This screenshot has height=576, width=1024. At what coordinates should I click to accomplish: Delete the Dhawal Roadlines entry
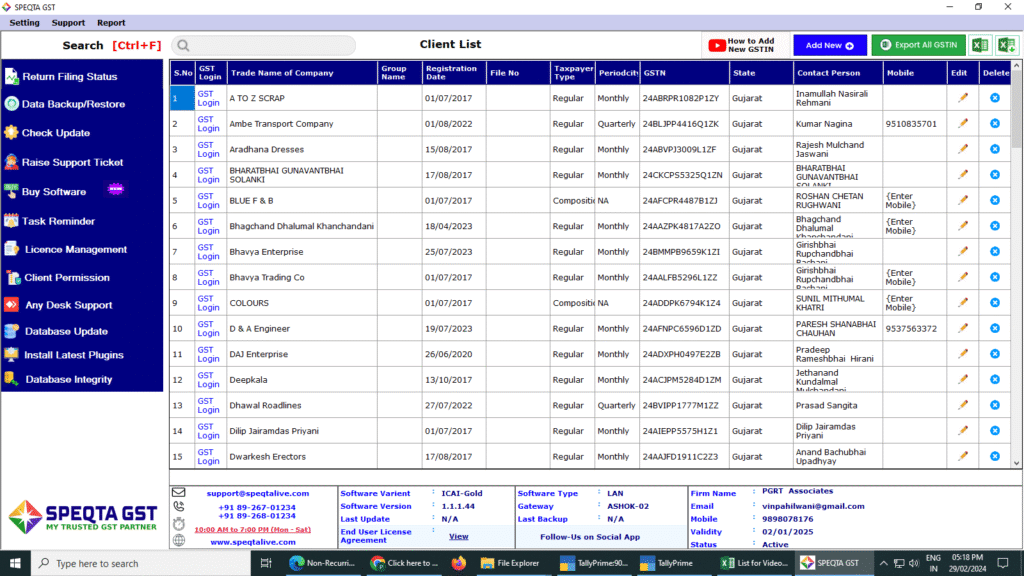[995, 405]
